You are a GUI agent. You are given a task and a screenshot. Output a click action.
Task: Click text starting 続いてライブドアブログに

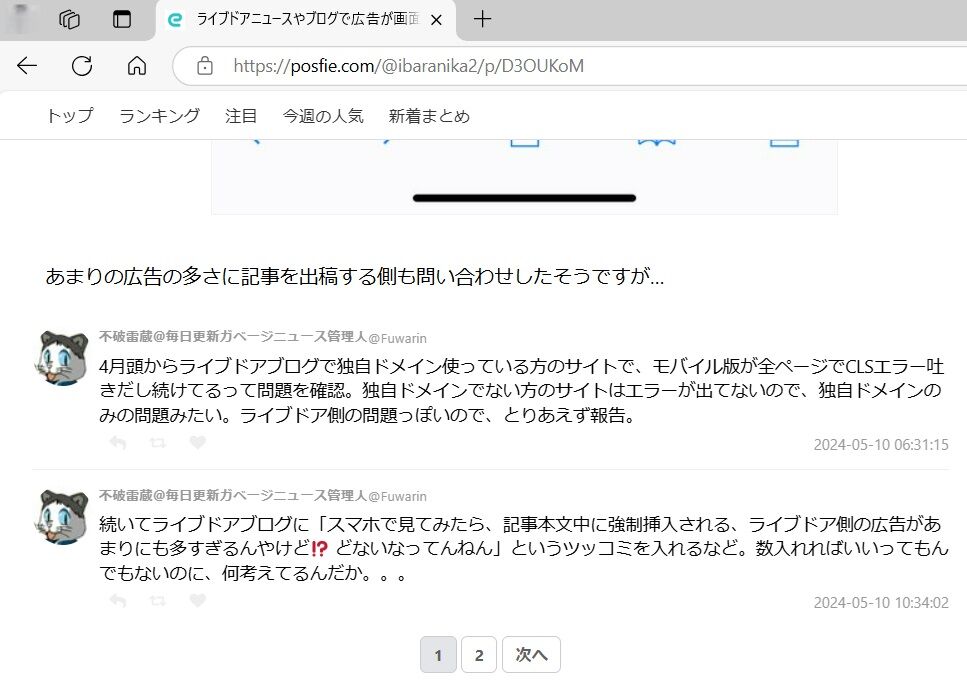[x=523, y=549]
